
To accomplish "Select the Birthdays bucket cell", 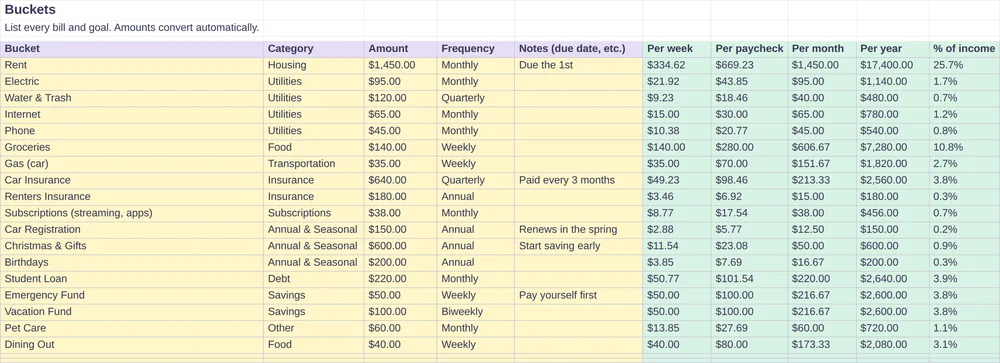I will pos(131,262).
